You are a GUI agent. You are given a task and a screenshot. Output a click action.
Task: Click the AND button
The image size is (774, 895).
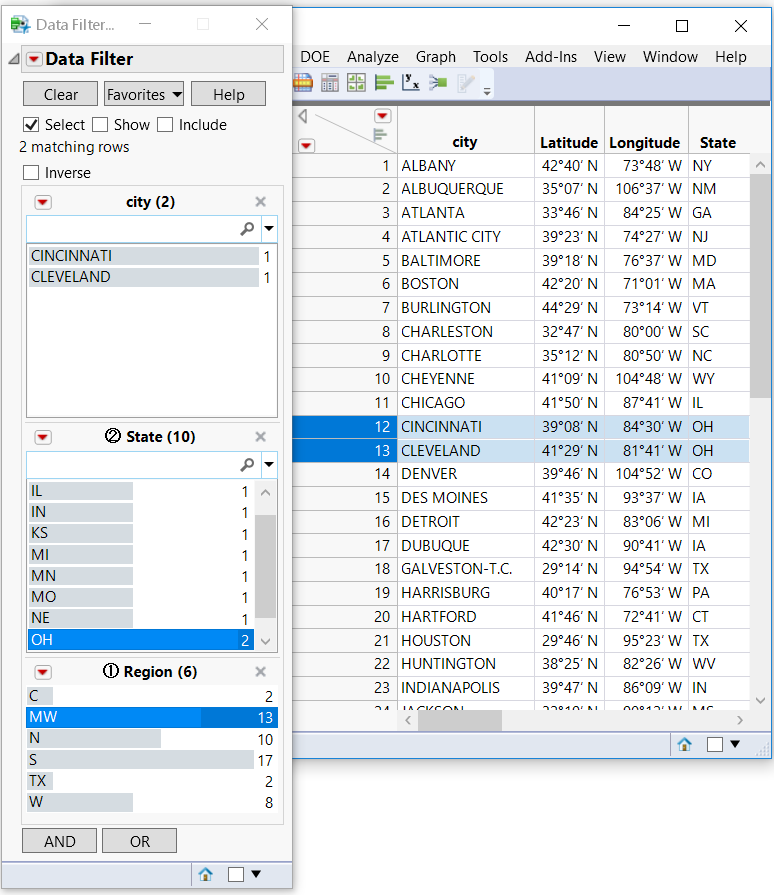[x=59, y=841]
